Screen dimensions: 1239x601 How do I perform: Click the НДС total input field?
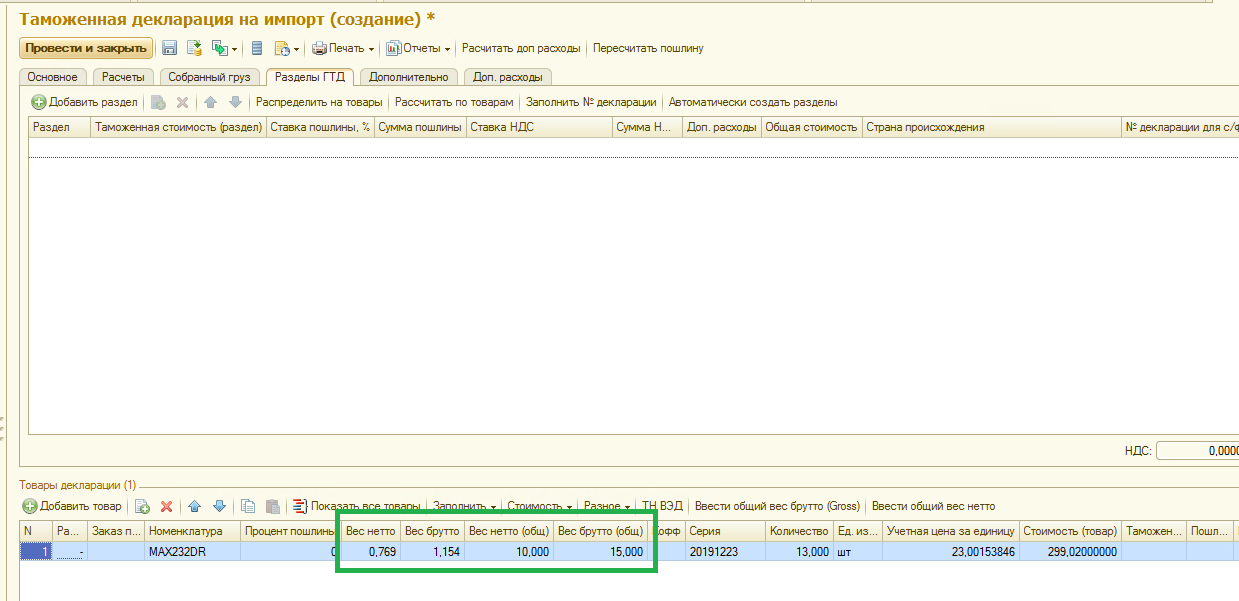[1198, 451]
